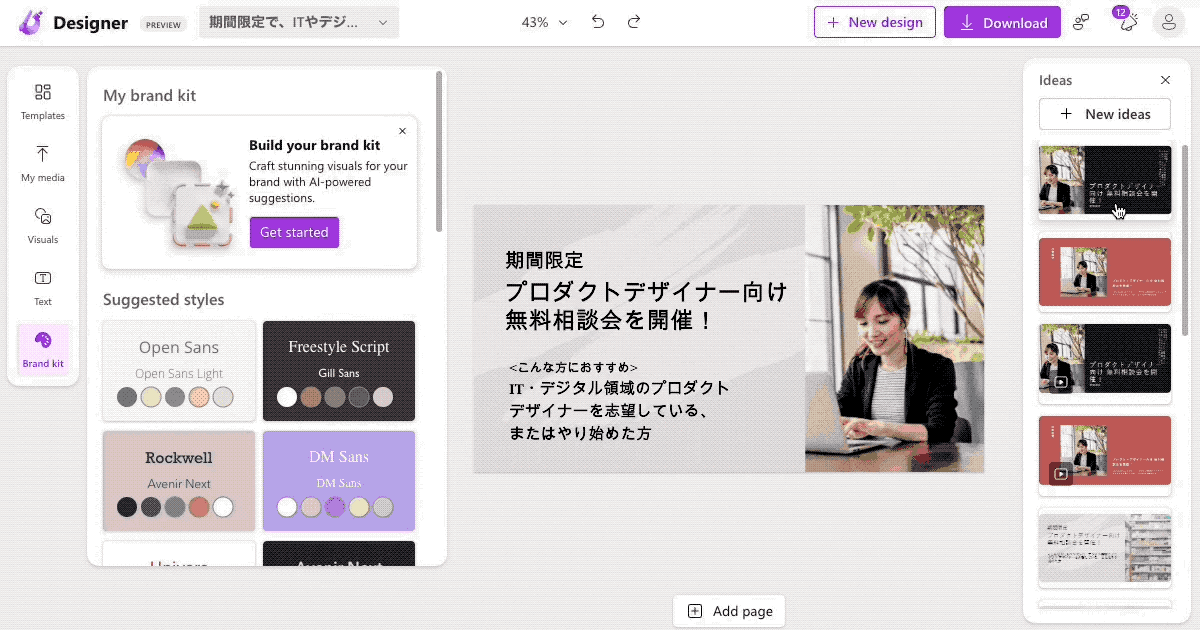The height and width of the screenshot is (630, 1200).
Task: Select the Templates sidebar icon
Action: click(x=42, y=100)
